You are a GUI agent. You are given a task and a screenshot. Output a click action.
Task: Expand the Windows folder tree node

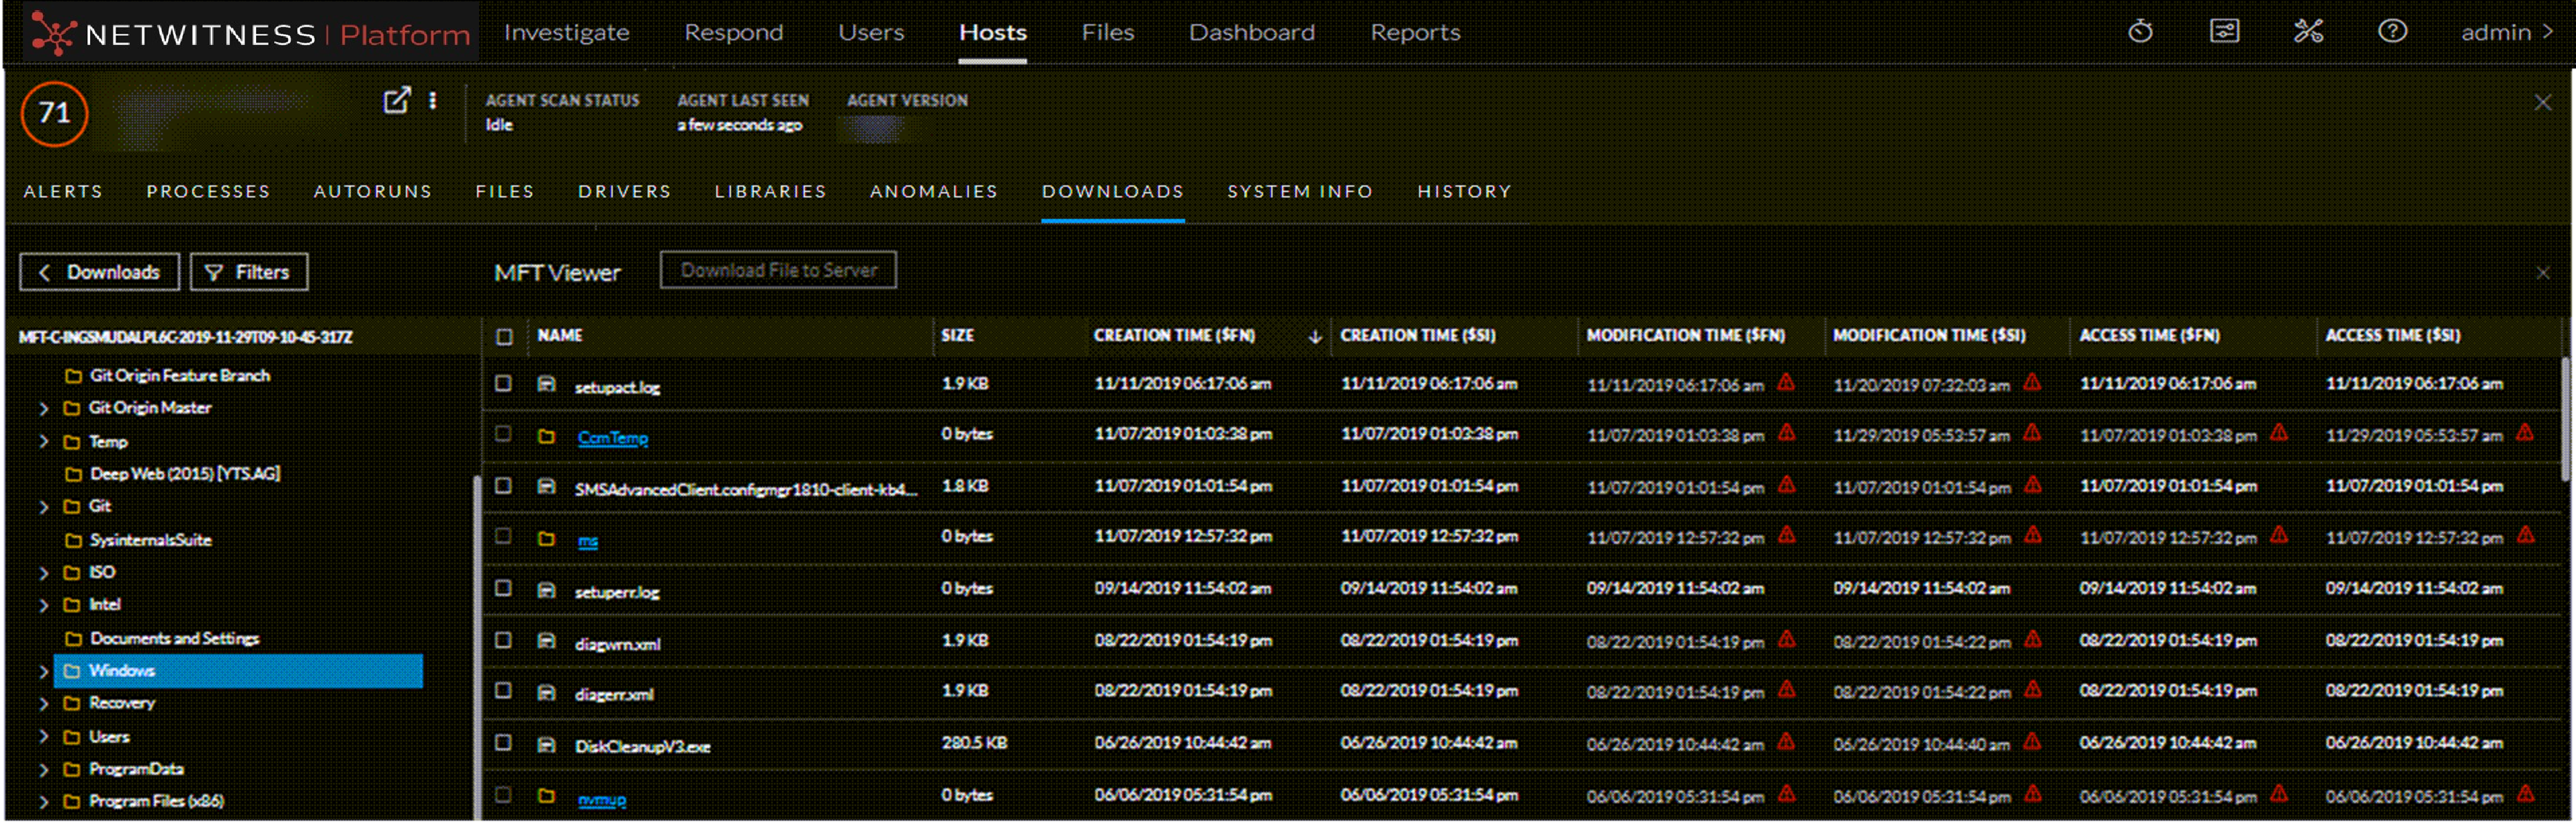[44, 671]
